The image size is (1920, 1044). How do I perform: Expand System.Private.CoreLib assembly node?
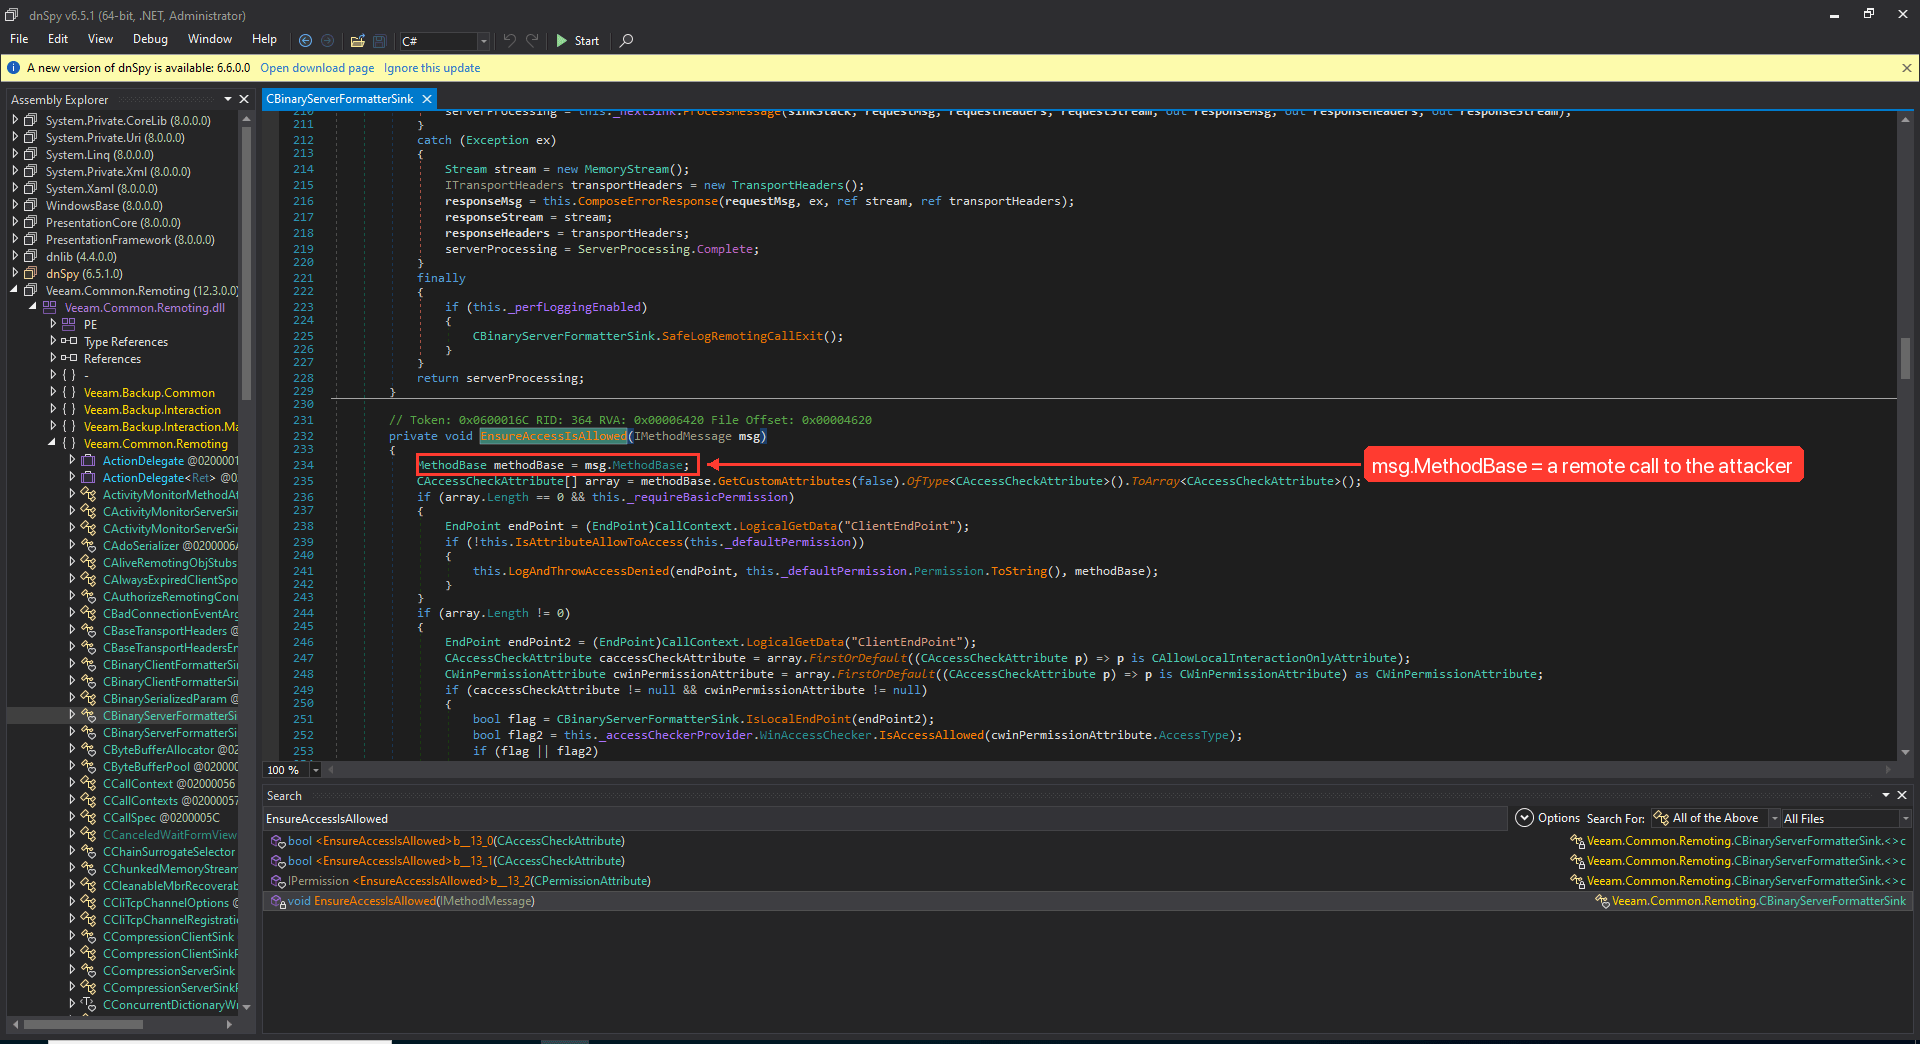coord(15,120)
